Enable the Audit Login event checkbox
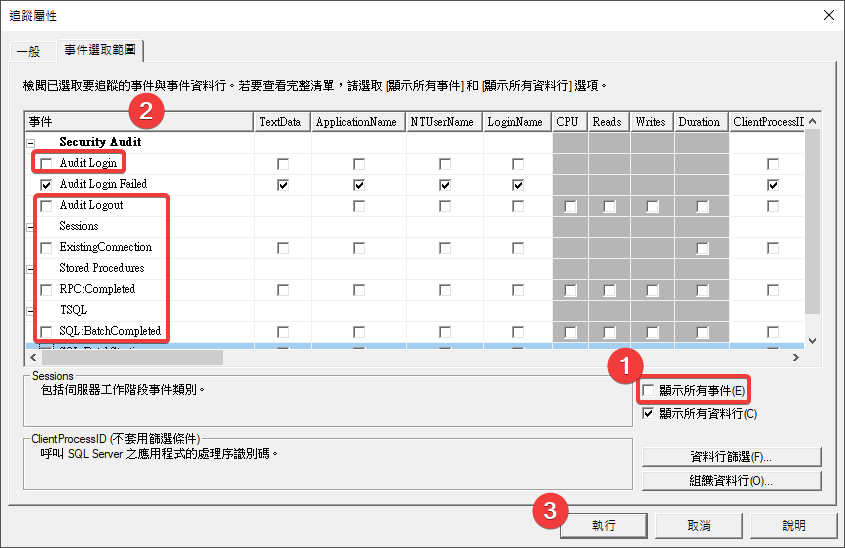The width and height of the screenshot is (845, 548). (46, 163)
